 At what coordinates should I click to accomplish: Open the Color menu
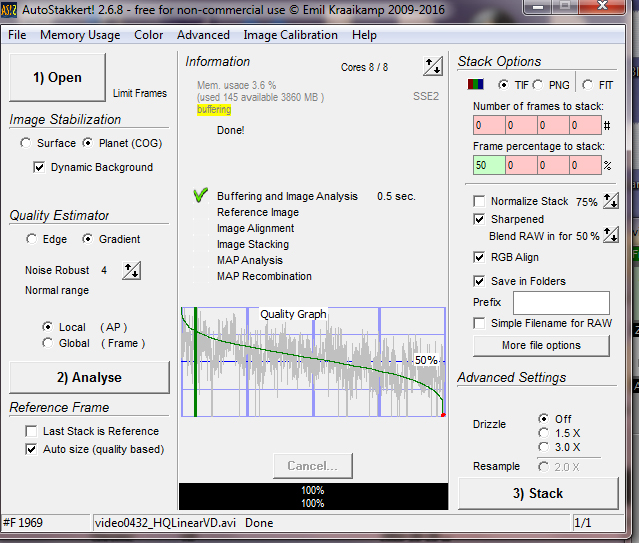point(148,35)
